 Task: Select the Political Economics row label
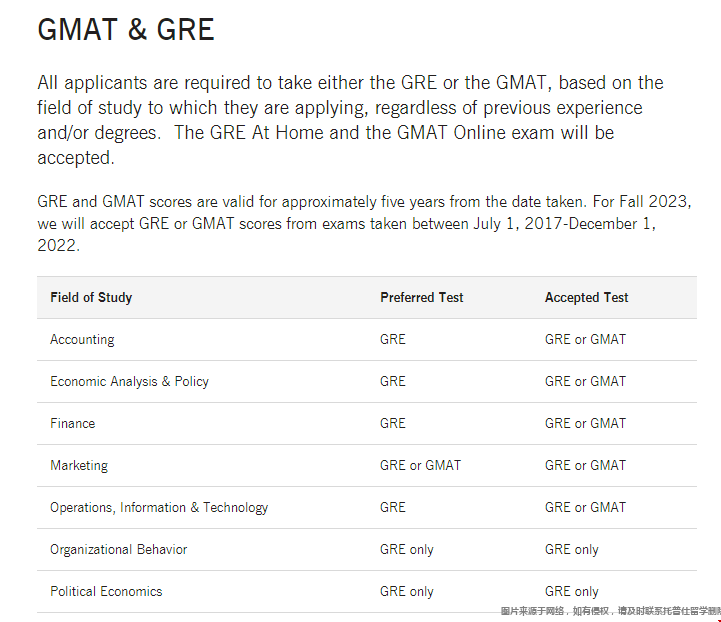(106, 591)
